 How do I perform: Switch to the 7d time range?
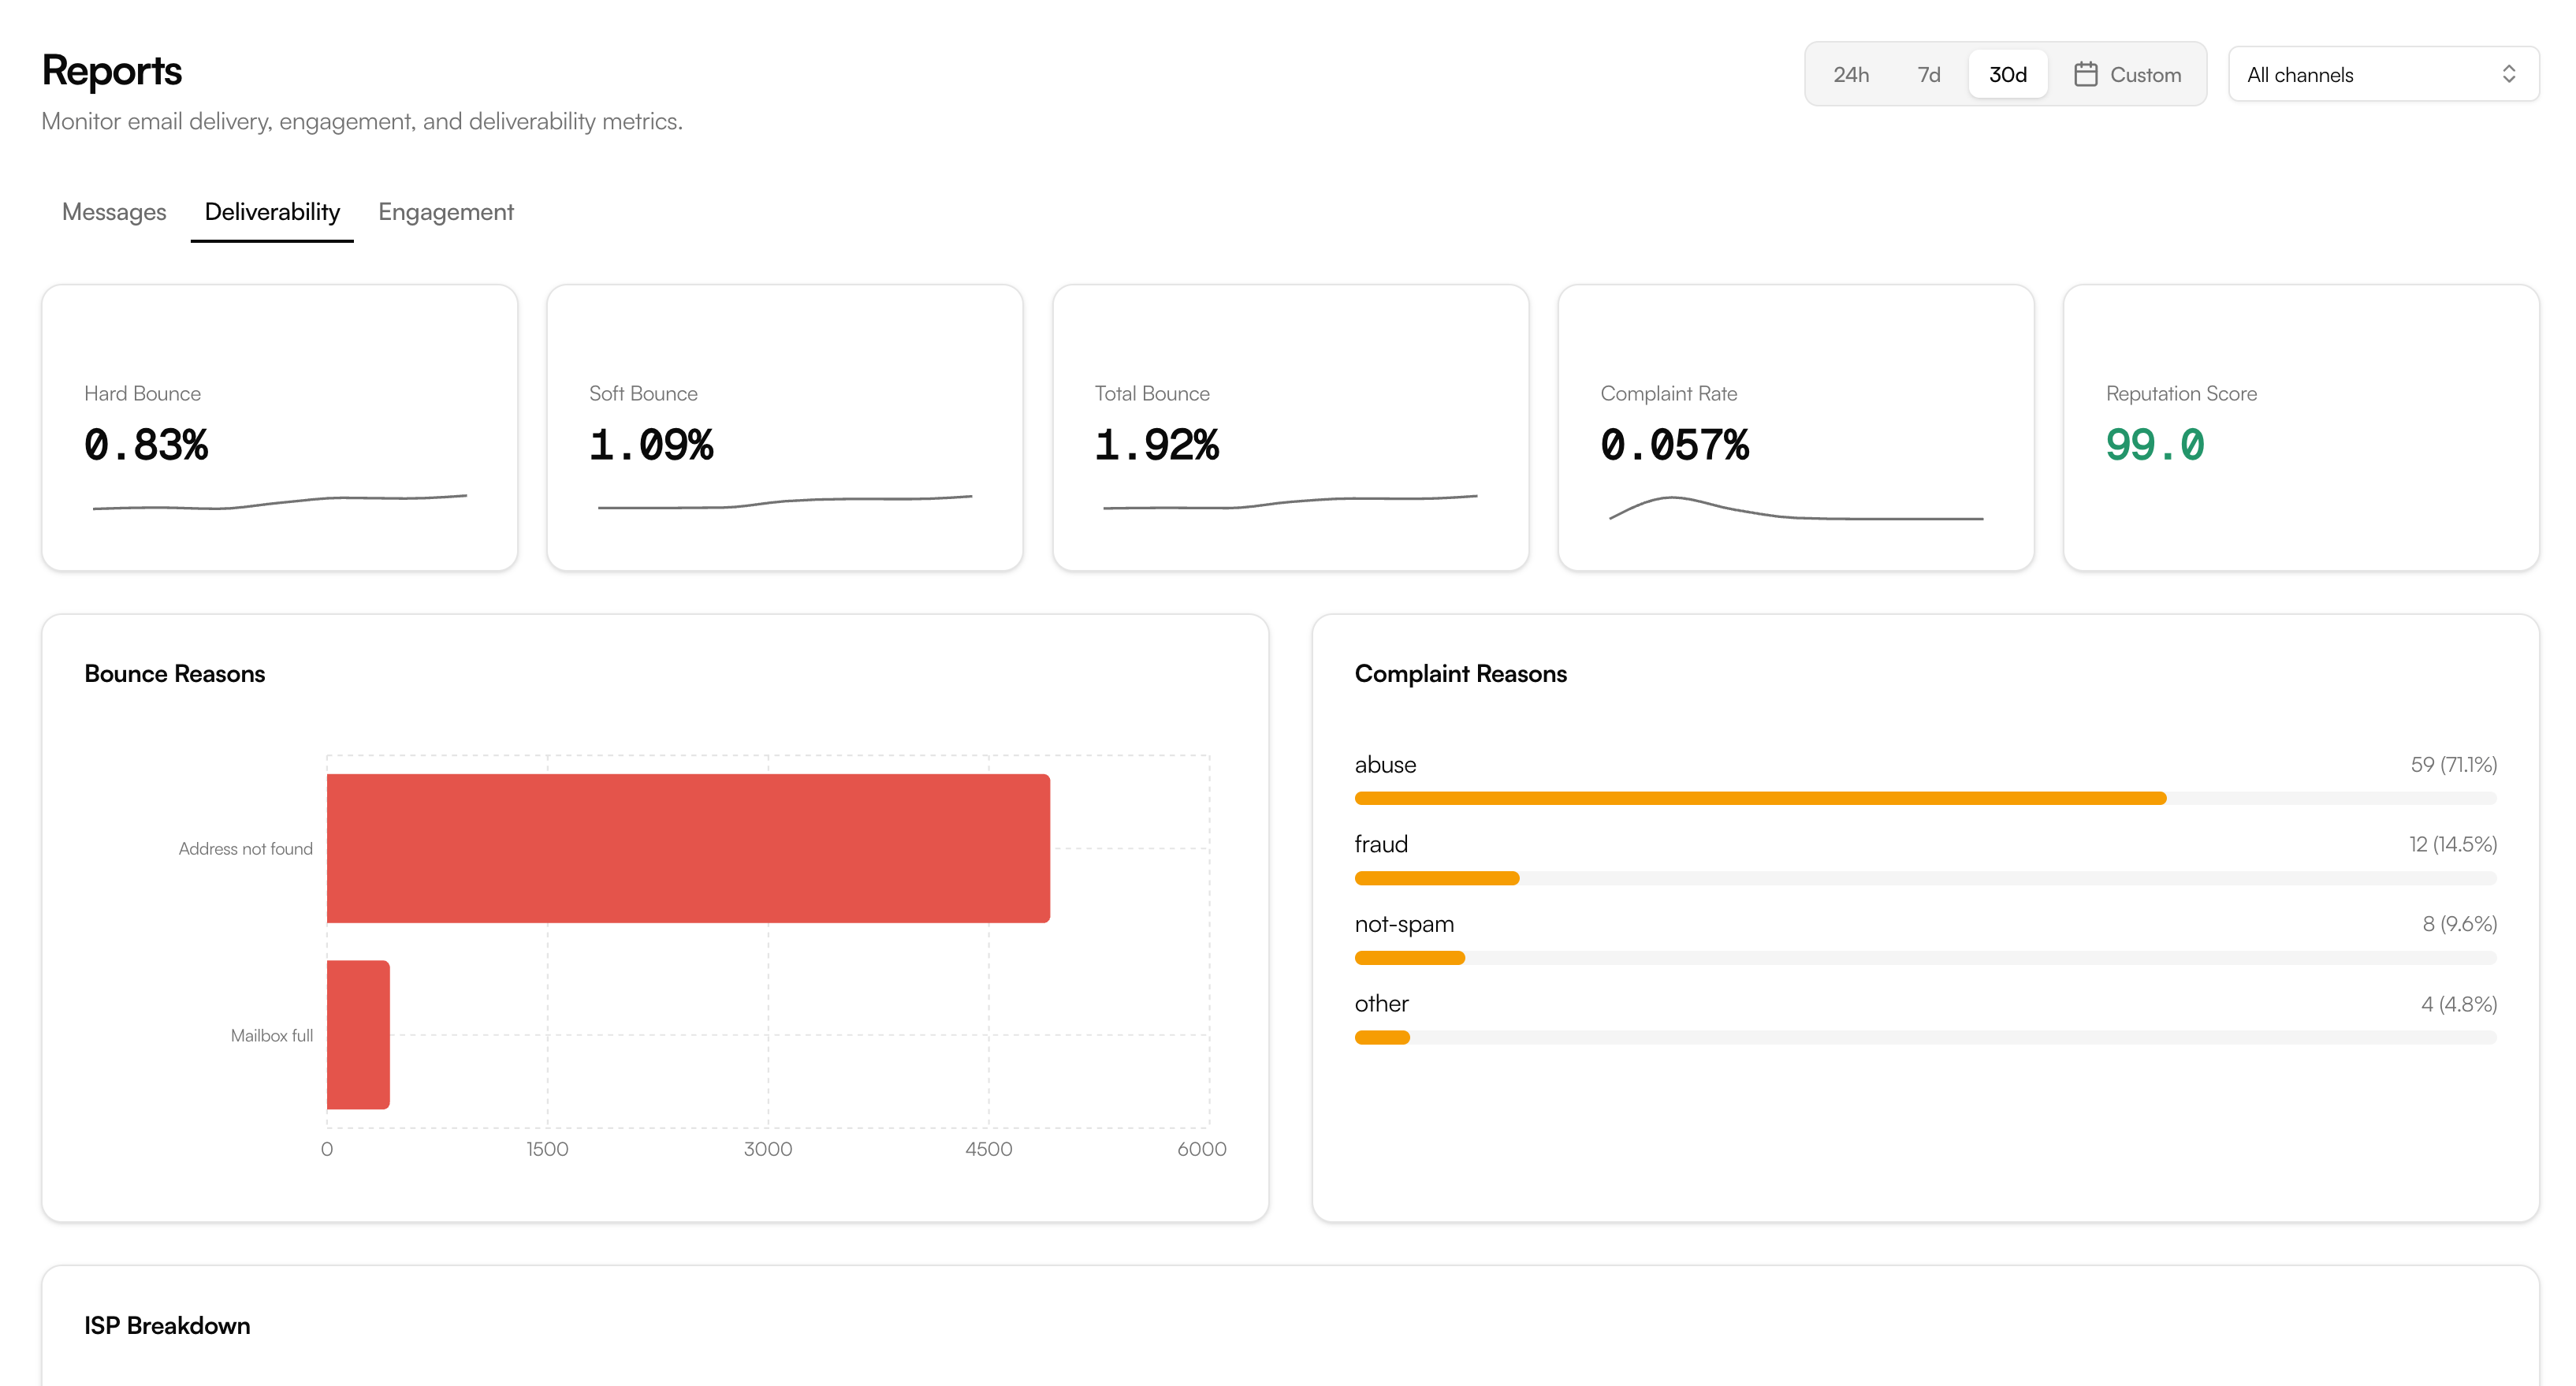(x=1928, y=74)
